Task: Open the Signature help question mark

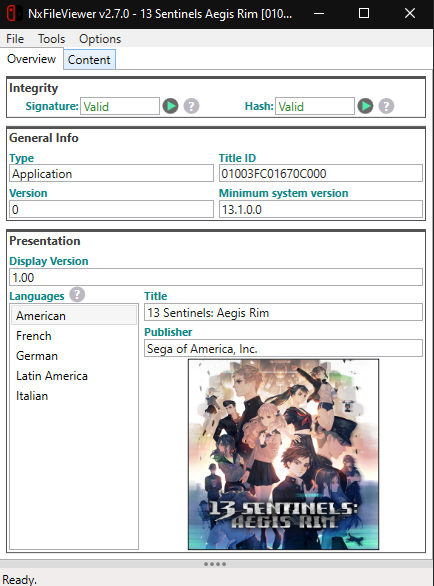Action: coord(191,106)
